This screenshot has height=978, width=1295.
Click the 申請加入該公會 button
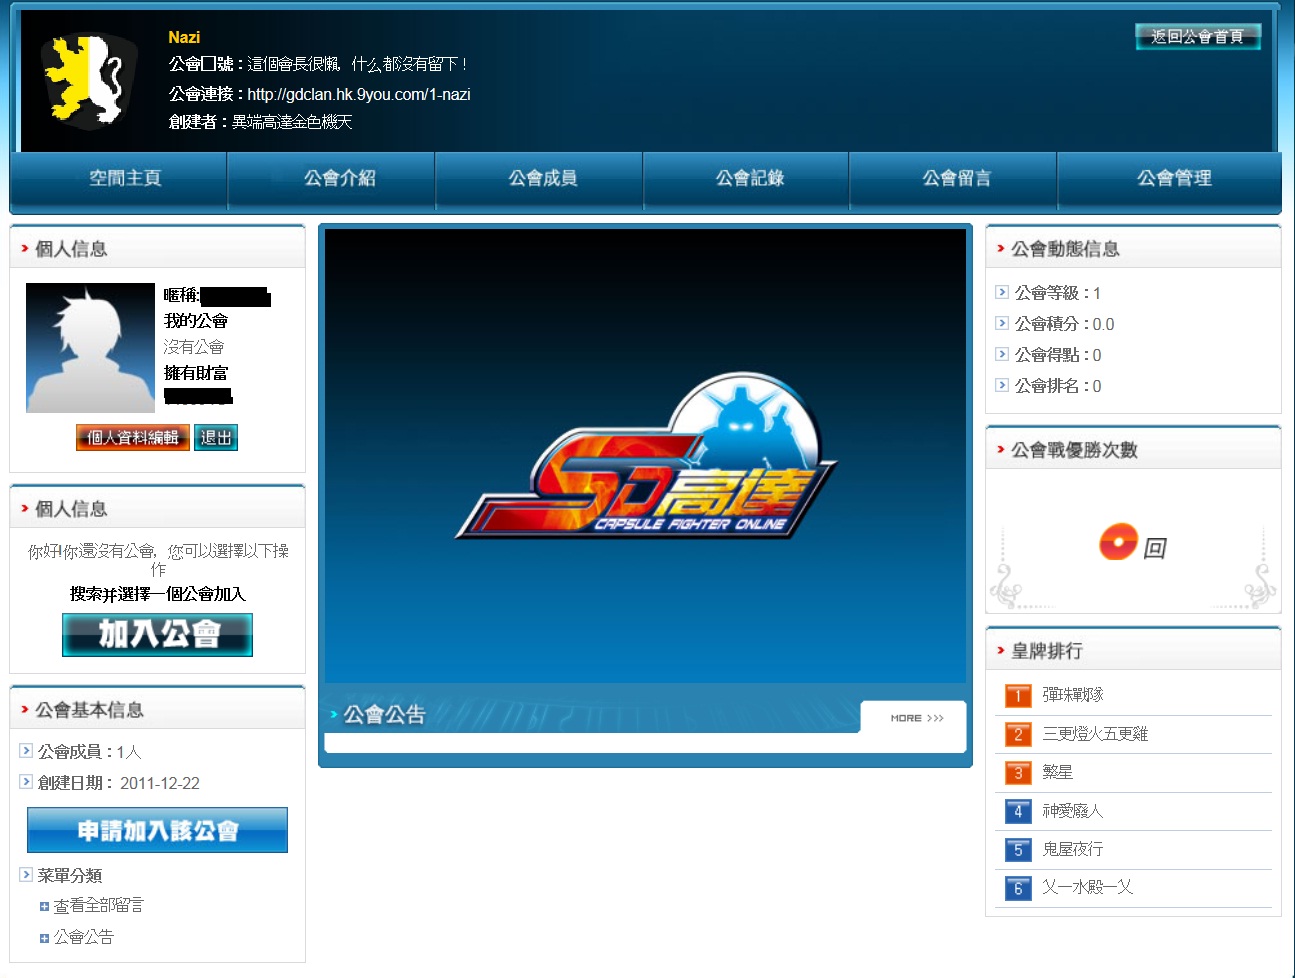157,830
